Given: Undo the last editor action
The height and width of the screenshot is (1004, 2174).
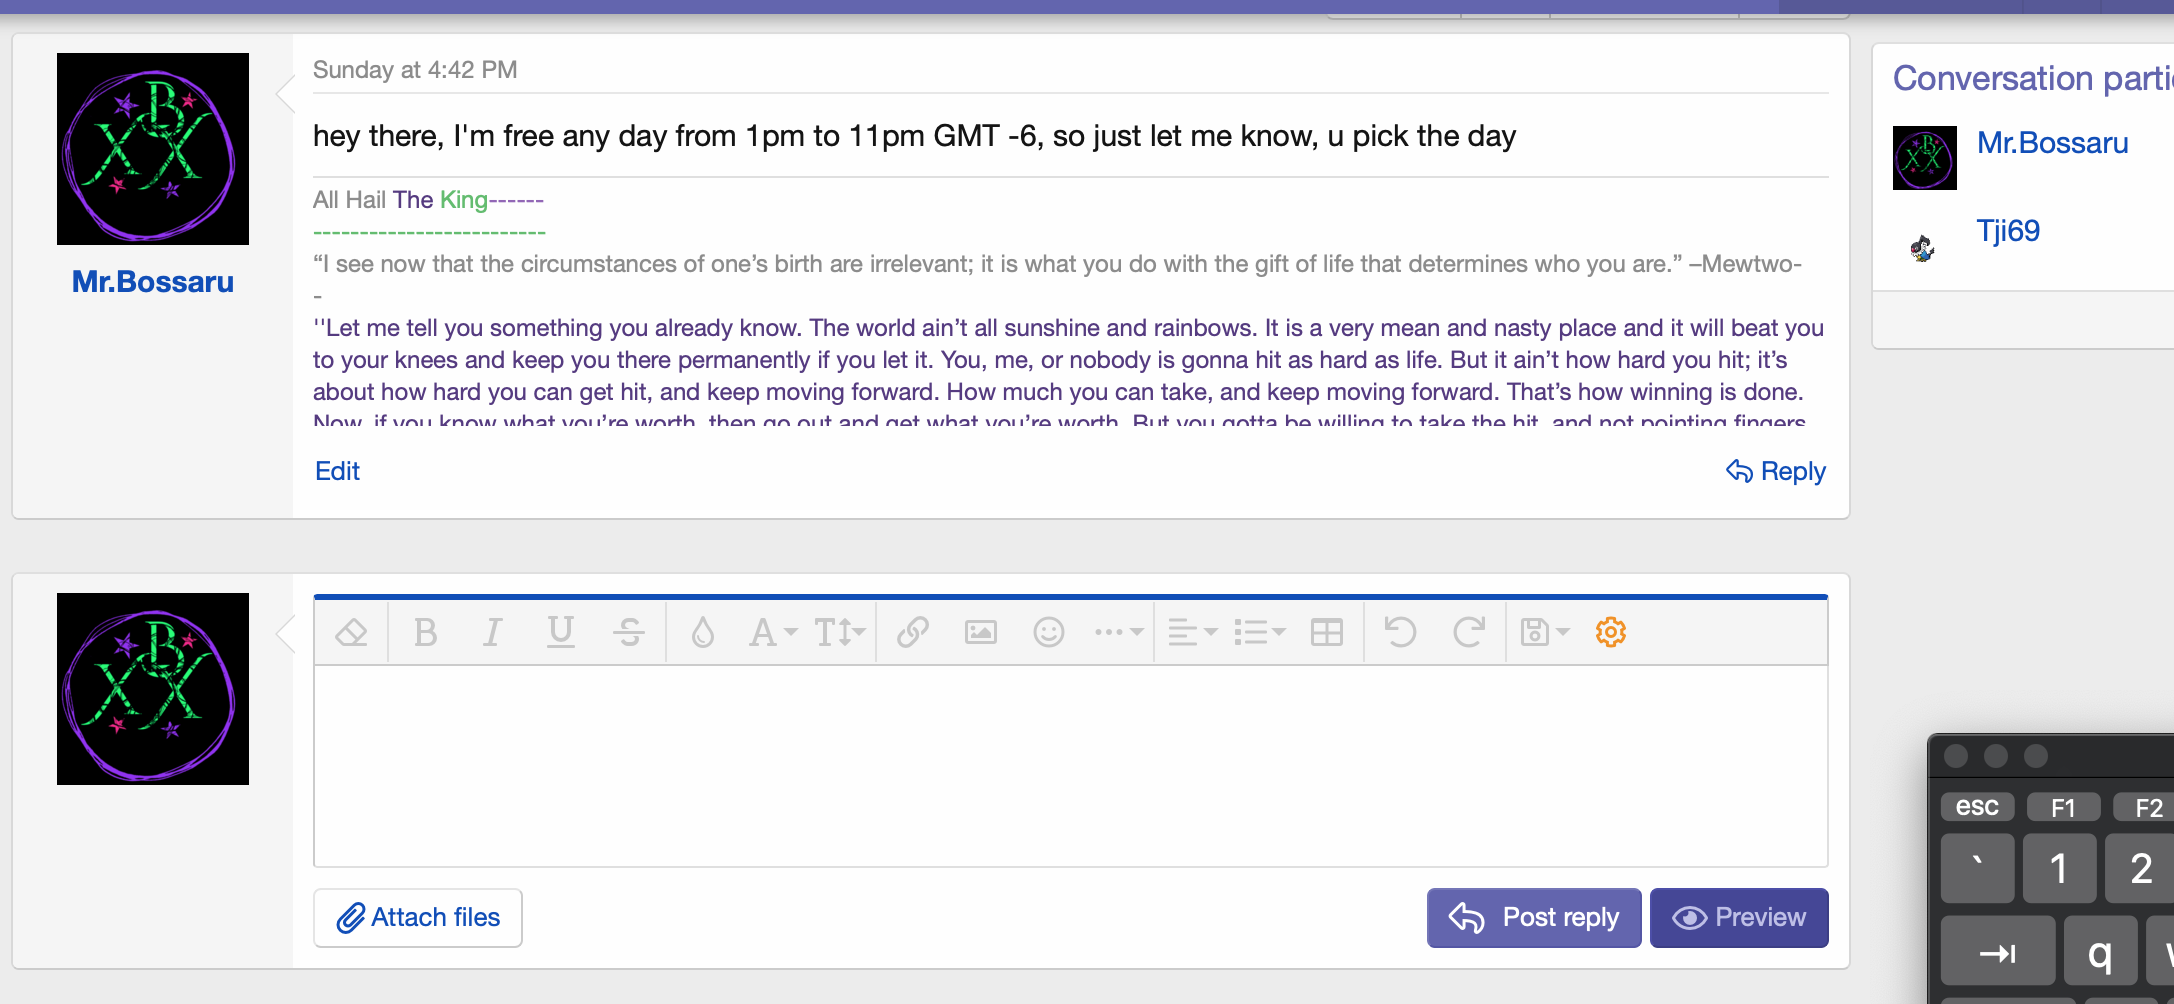Looking at the screenshot, I should point(1399,631).
